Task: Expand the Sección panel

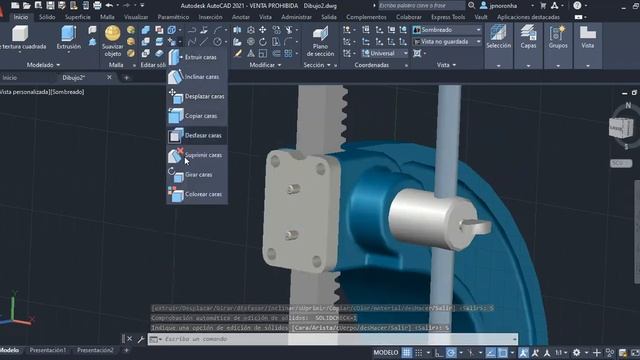Action: 317,65
